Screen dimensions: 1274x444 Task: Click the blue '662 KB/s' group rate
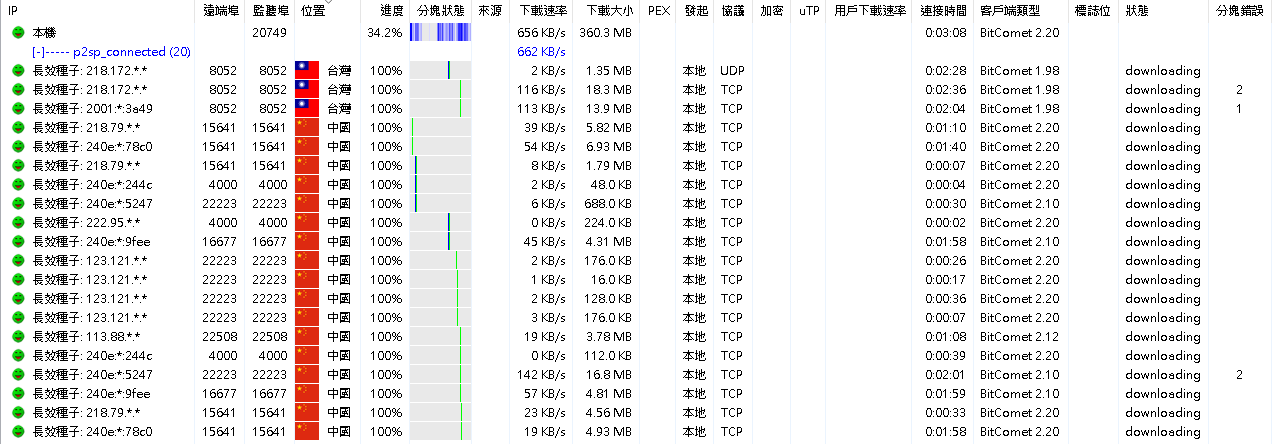(x=542, y=52)
